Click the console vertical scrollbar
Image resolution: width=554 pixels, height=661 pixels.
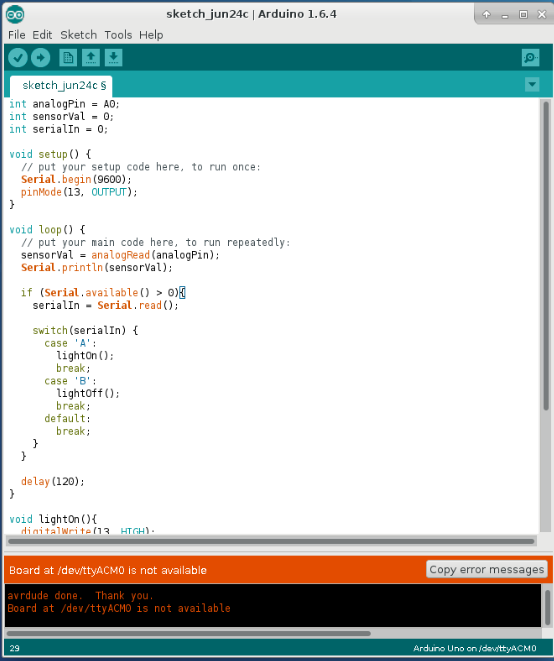click(x=547, y=607)
